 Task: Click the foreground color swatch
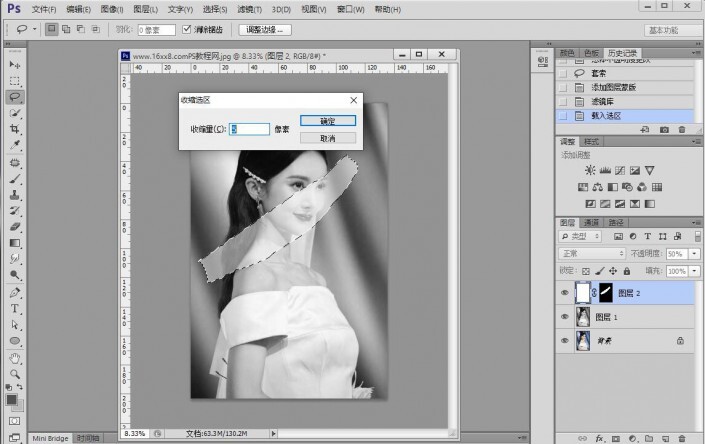pos(12,399)
